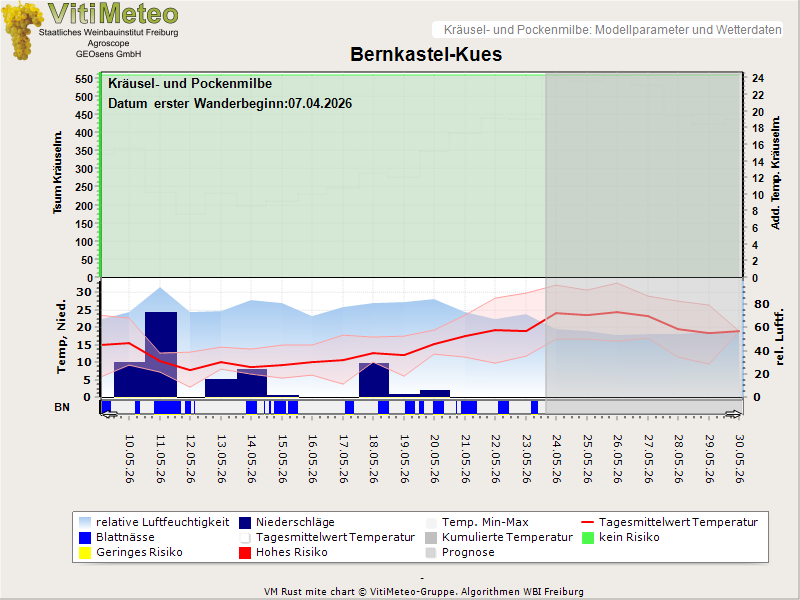Click the VM Rust mite chart copyright footer
This screenshot has height=600, width=800.
(423, 592)
